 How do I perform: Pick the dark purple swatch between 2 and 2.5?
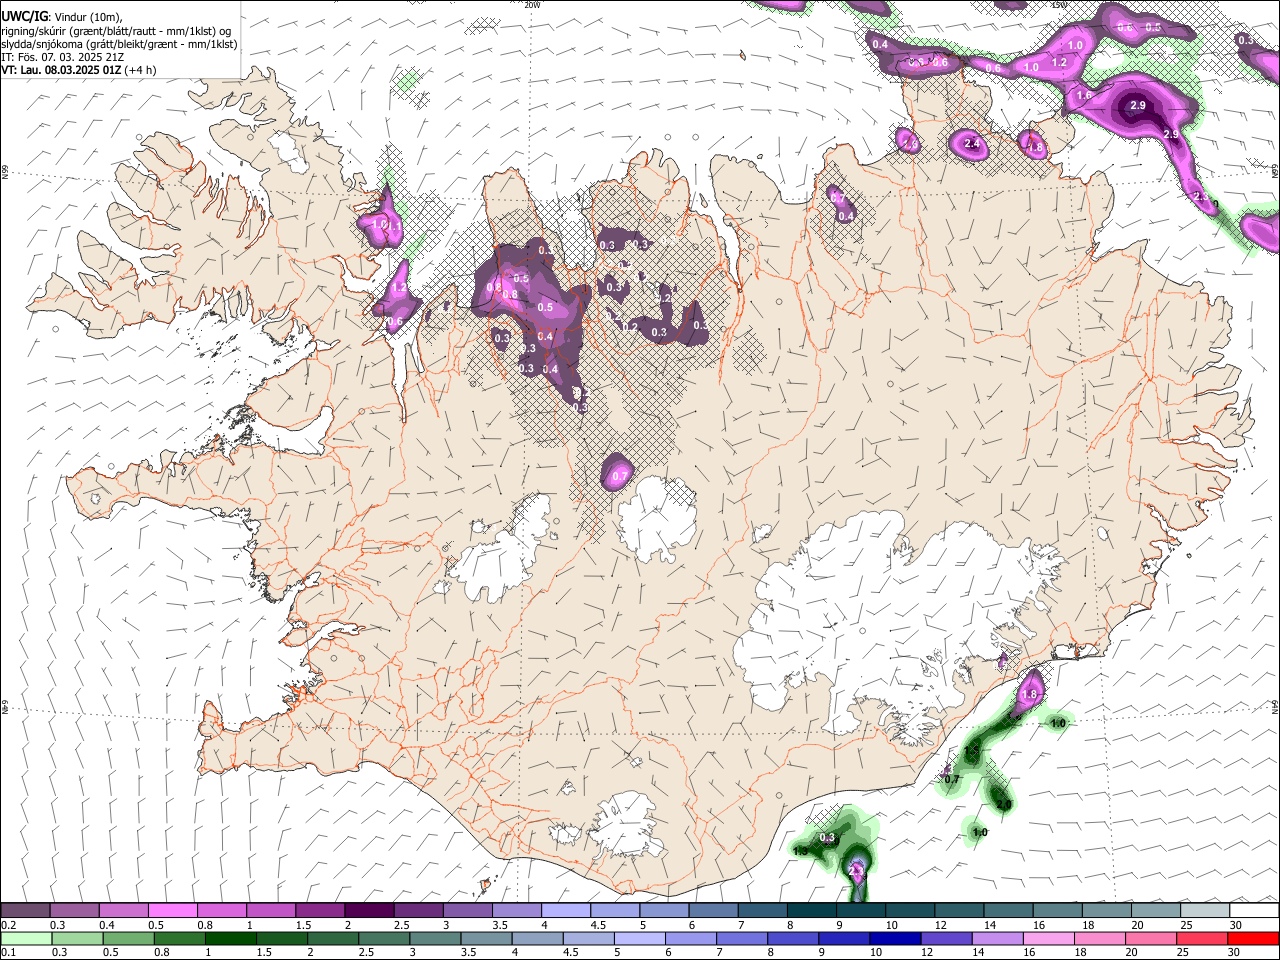click(369, 910)
